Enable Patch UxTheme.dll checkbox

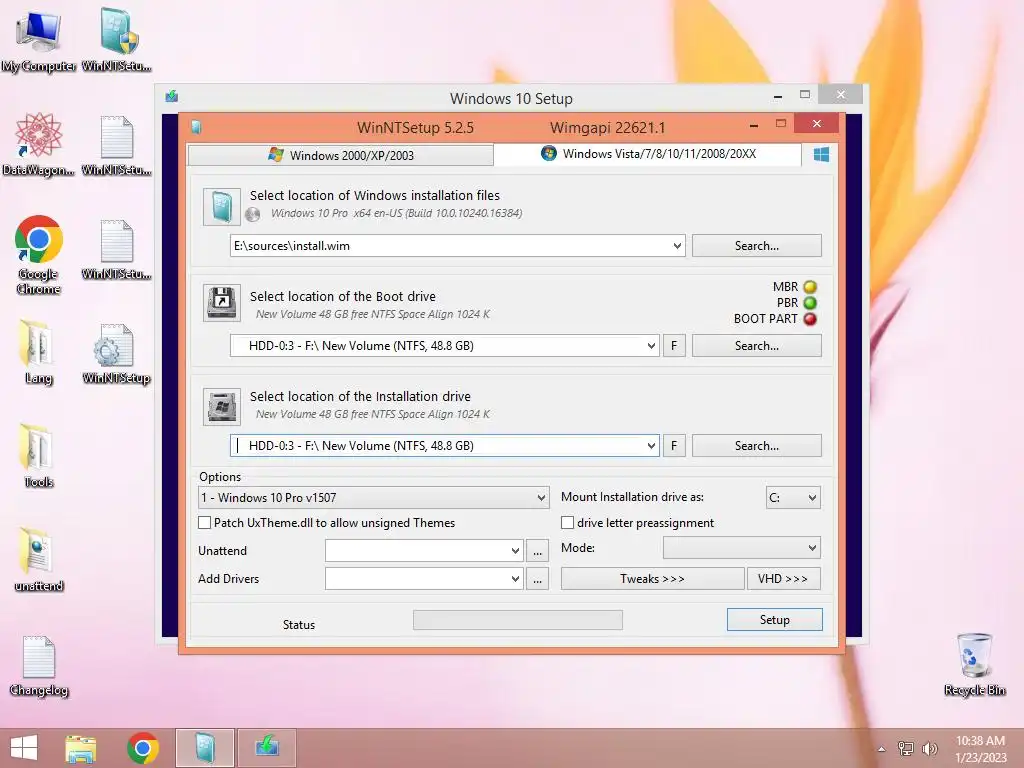click(x=204, y=522)
